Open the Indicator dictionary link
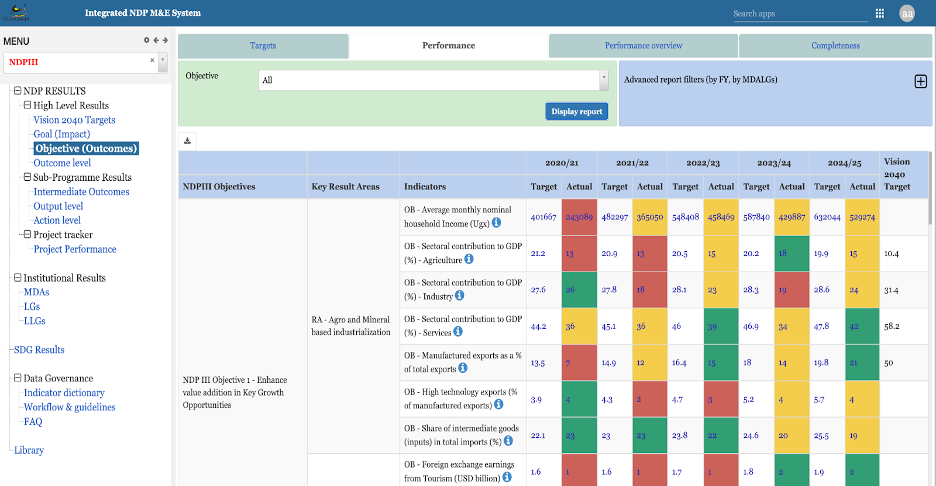Viewport: 936px width, 486px height. coord(64,393)
